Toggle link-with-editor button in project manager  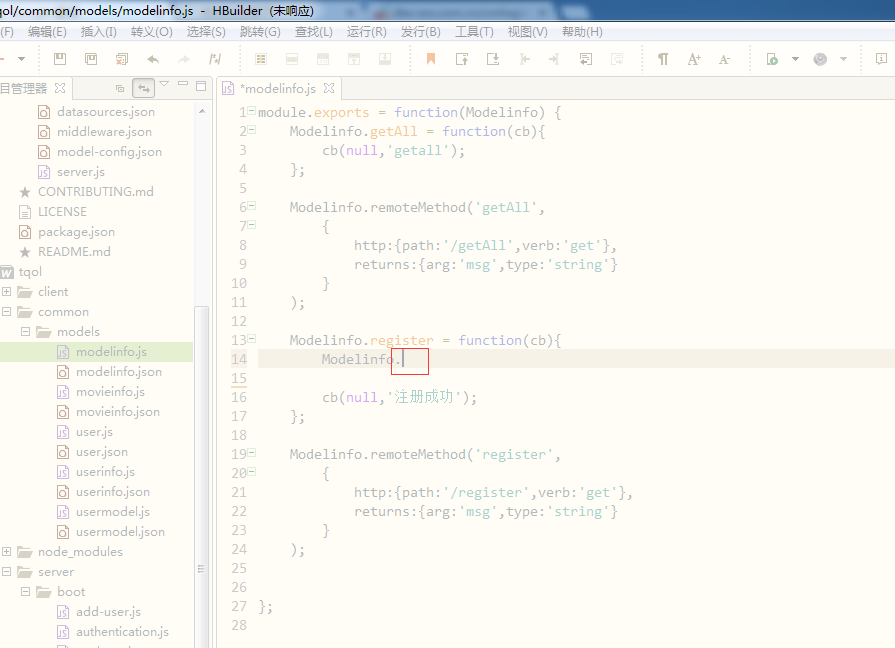click(x=144, y=88)
